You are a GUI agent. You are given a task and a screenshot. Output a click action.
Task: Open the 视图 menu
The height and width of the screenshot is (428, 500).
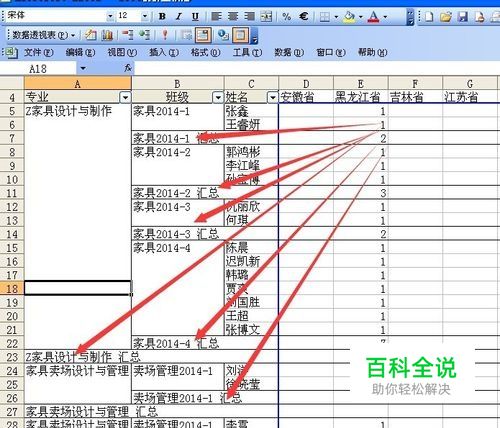tap(122, 52)
